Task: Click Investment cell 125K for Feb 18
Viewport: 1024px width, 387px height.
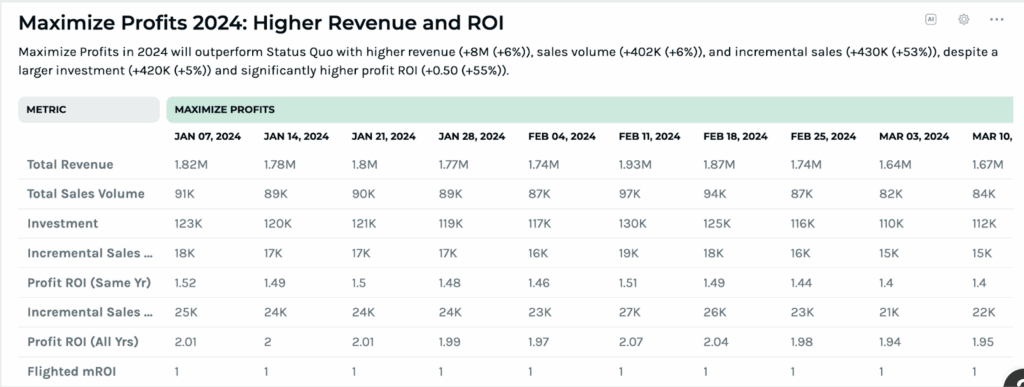Action: 717,224
